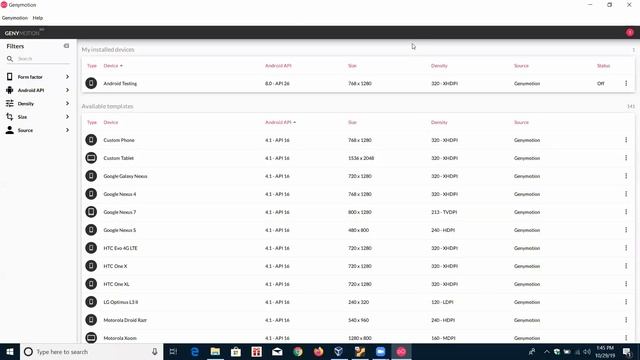Click the Windows Start button
640x360 pixels.
[10, 352]
